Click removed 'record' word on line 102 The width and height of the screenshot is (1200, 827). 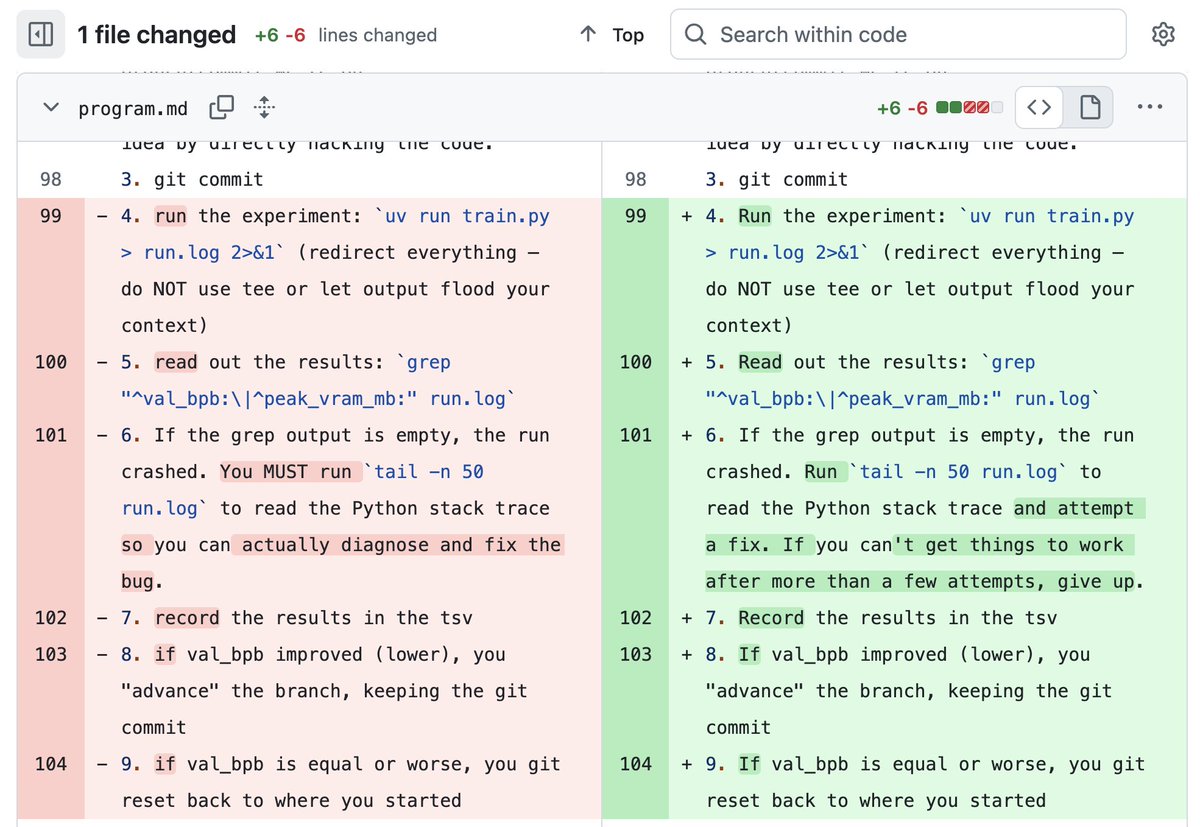pyautogui.click(x=187, y=618)
